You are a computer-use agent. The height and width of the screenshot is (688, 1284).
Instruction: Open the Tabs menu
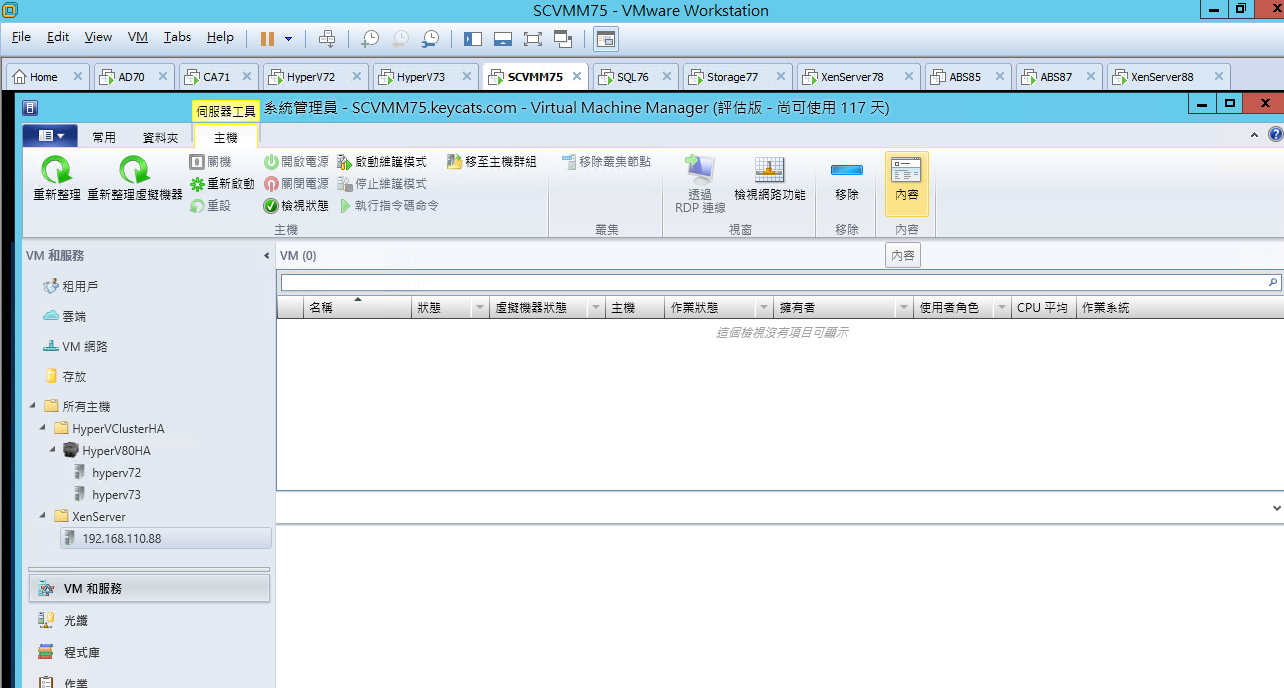tap(177, 37)
